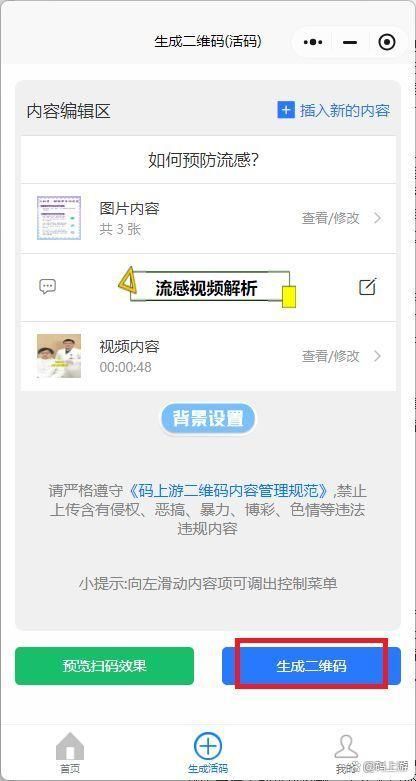The image size is (416, 781).
Task: Tap the circular target close icon
Action: [387, 42]
